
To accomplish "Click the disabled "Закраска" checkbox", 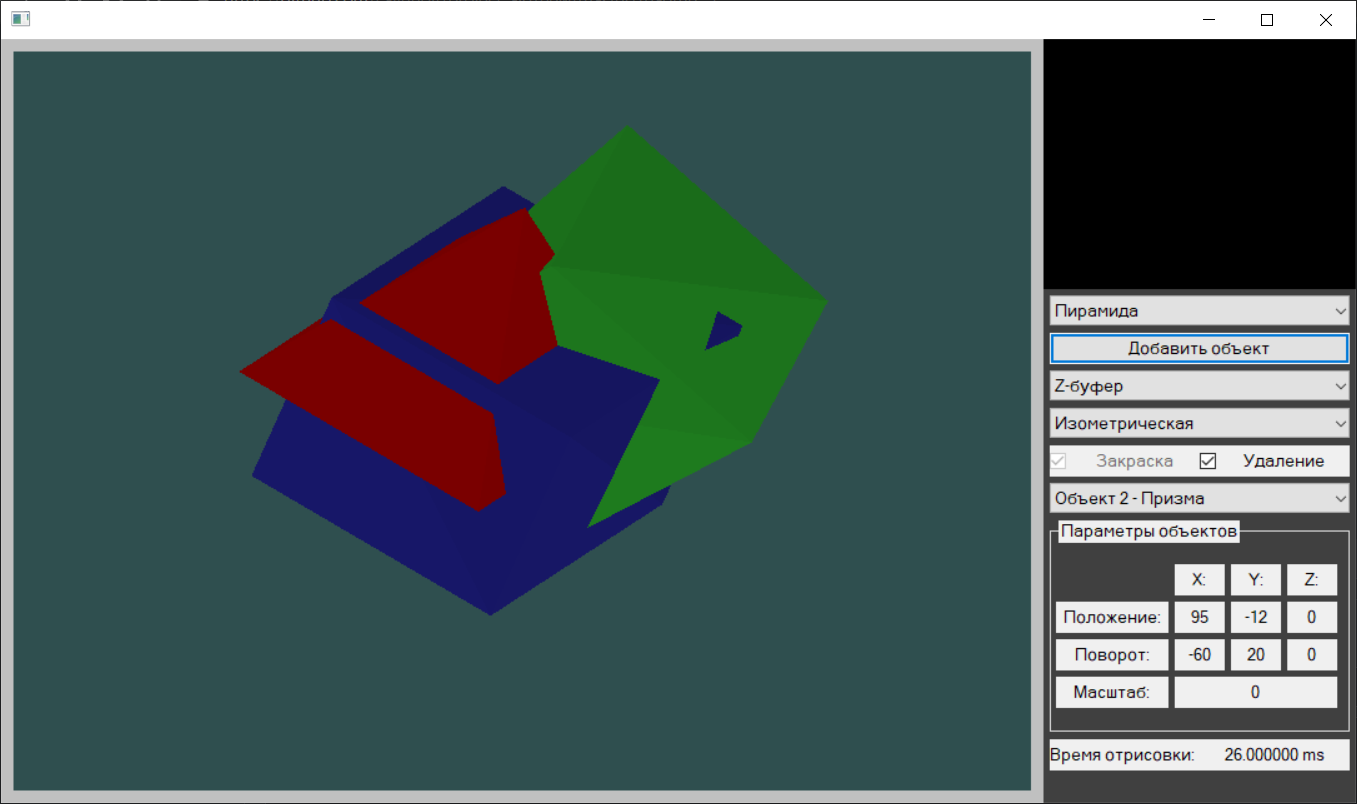I will (1060, 460).
